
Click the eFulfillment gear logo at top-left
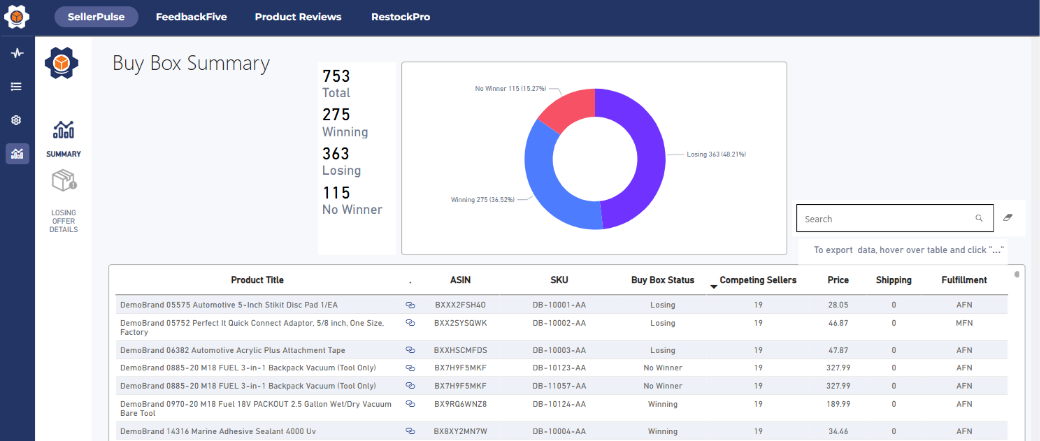pos(17,17)
